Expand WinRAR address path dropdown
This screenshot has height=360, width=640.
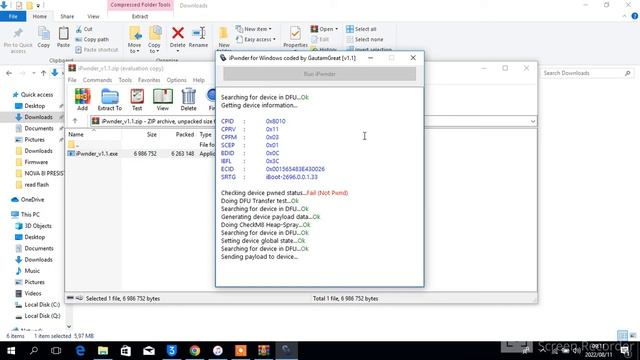[533, 121]
